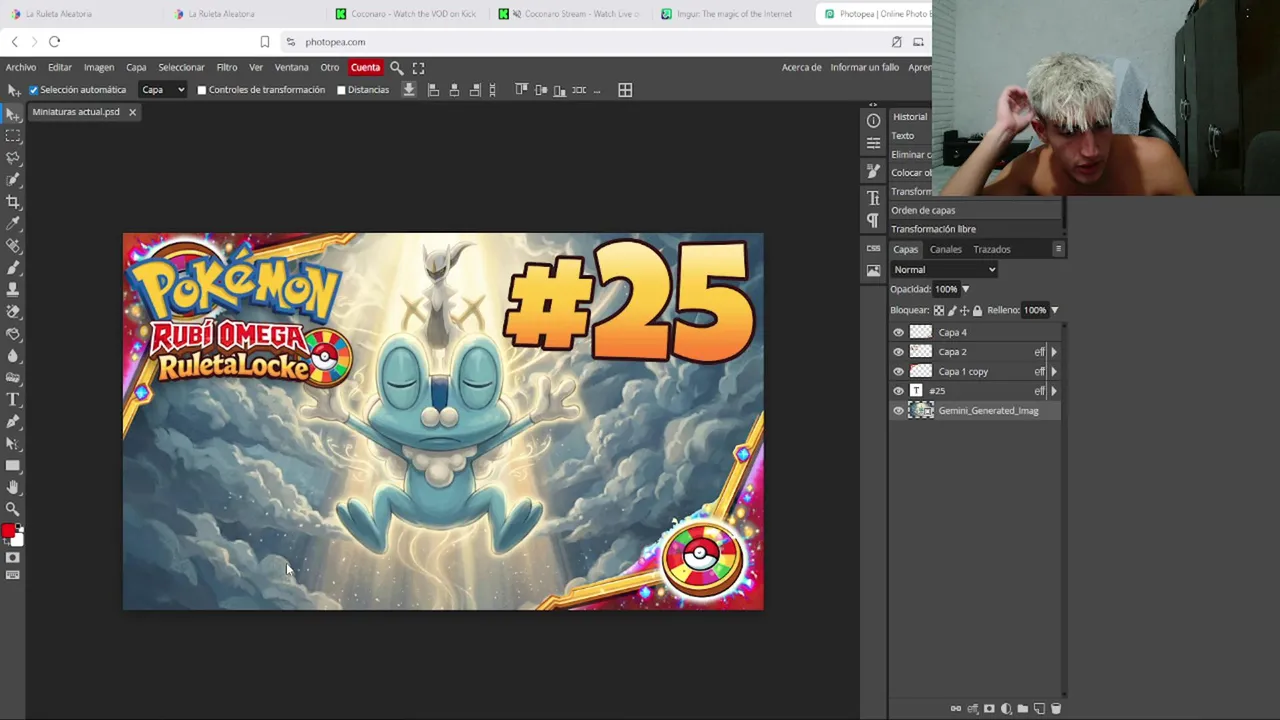
Task: Open the Relleno slider arrow
Action: [x=1054, y=310]
